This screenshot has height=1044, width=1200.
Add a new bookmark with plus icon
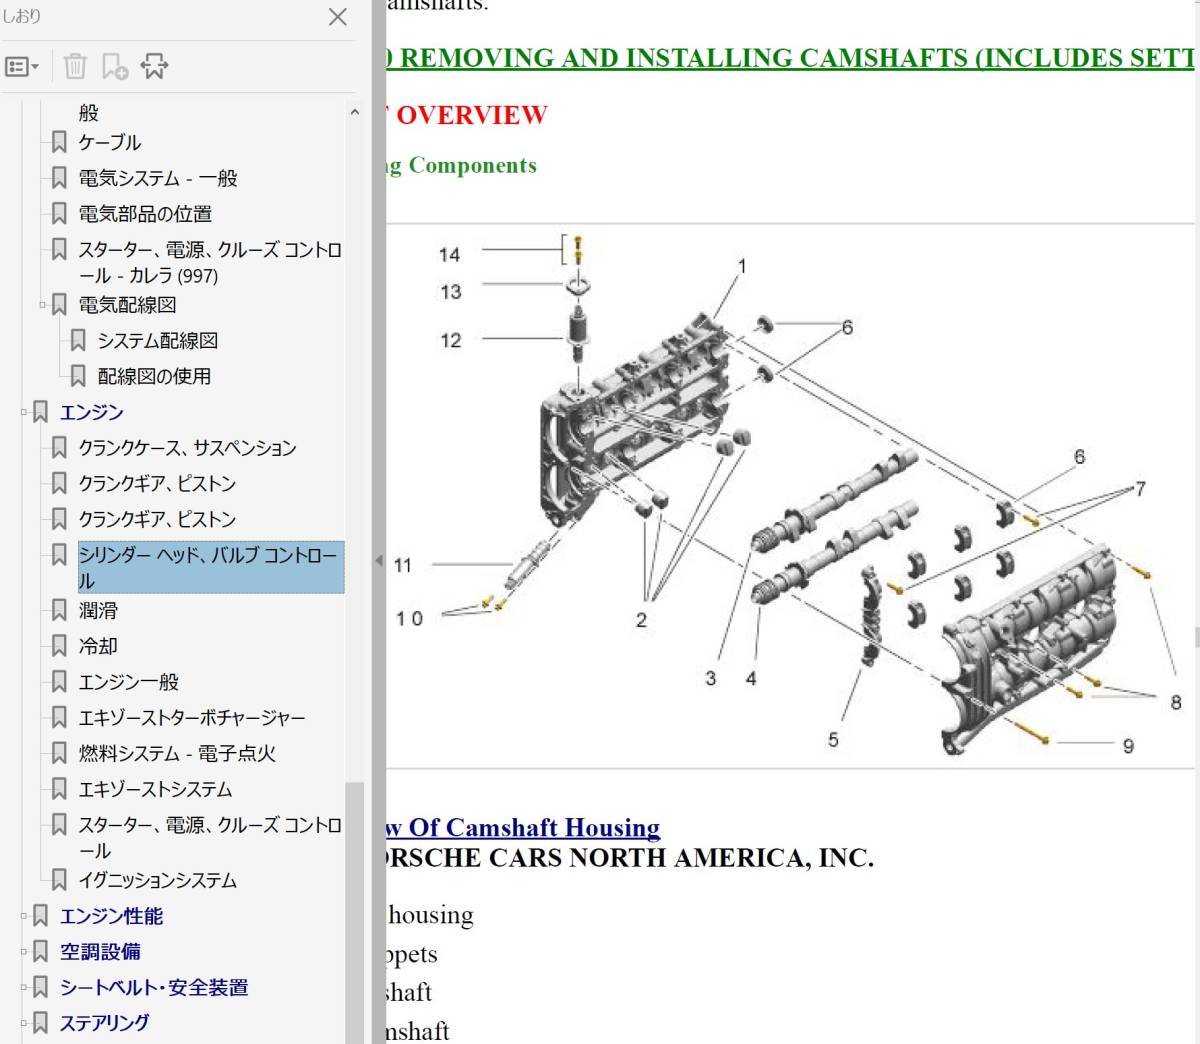114,66
